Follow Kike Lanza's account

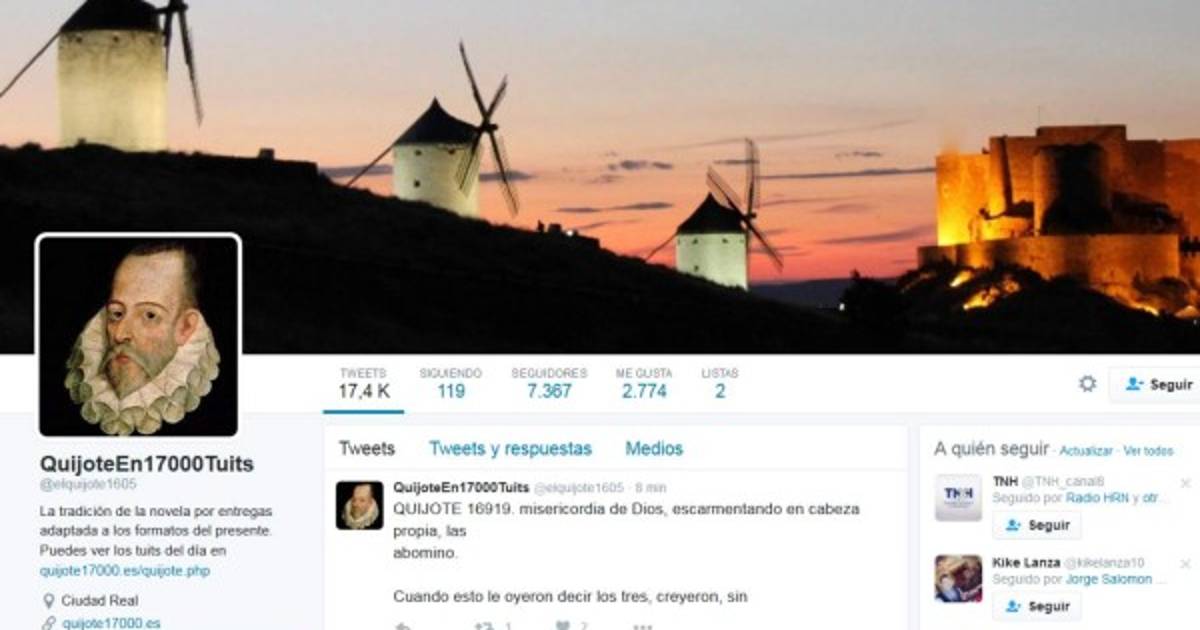pyautogui.click(x=1037, y=606)
